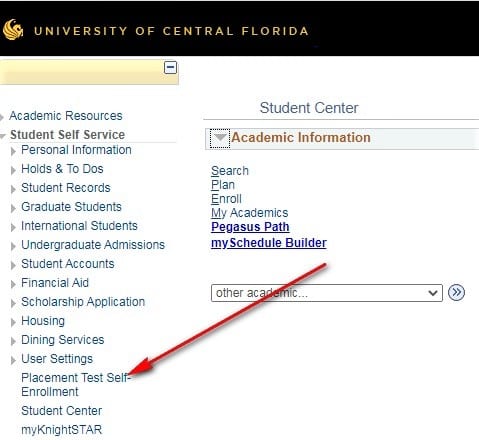Click the double-arrow go button
This screenshot has width=479, height=440.
click(x=456, y=293)
